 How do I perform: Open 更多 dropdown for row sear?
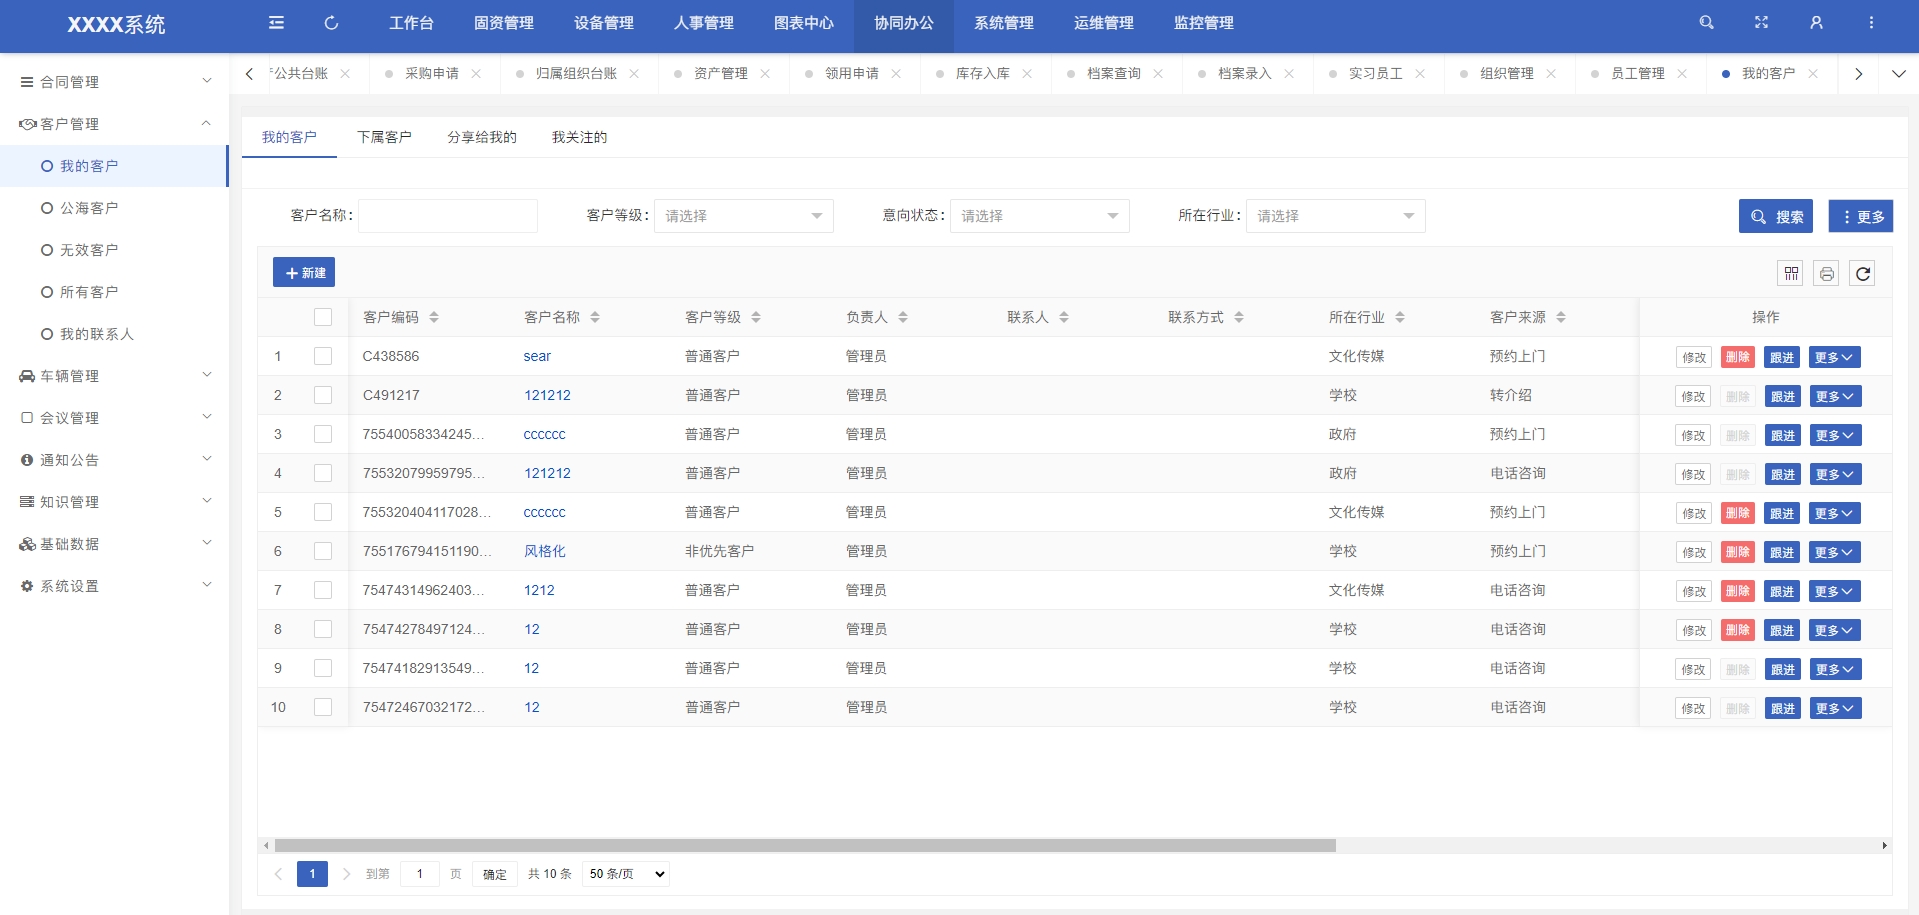pyautogui.click(x=1835, y=357)
